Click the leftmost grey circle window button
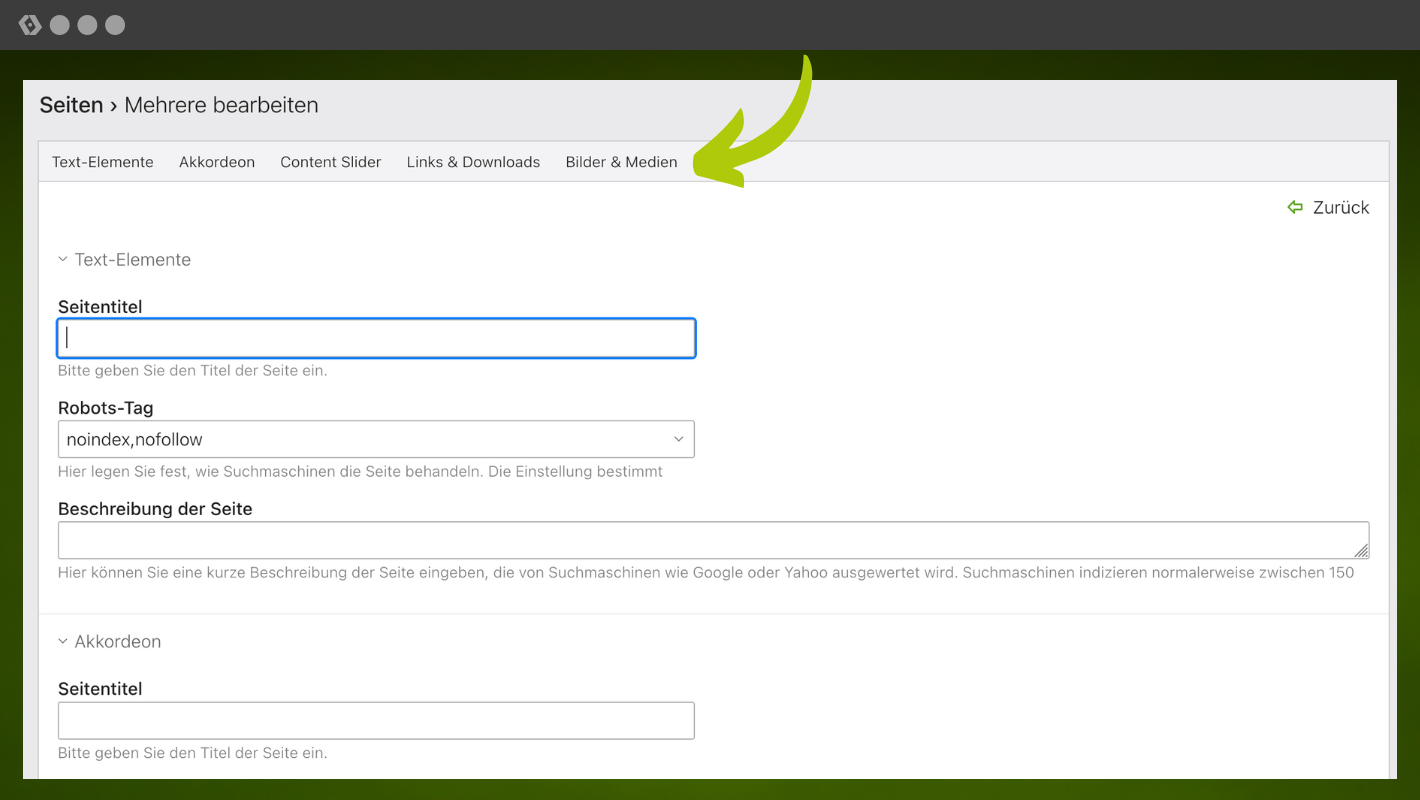The width and height of the screenshot is (1420, 800). (60, 25)
